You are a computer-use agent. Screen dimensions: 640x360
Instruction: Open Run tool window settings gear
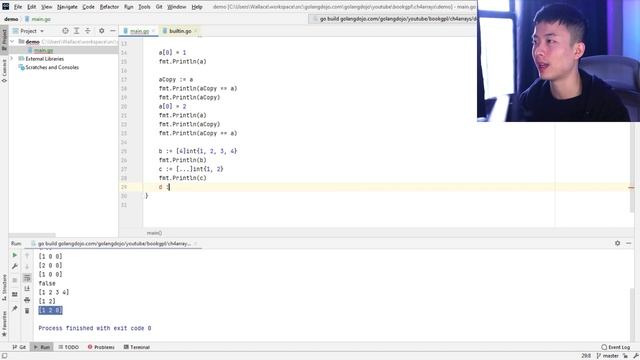618,243
